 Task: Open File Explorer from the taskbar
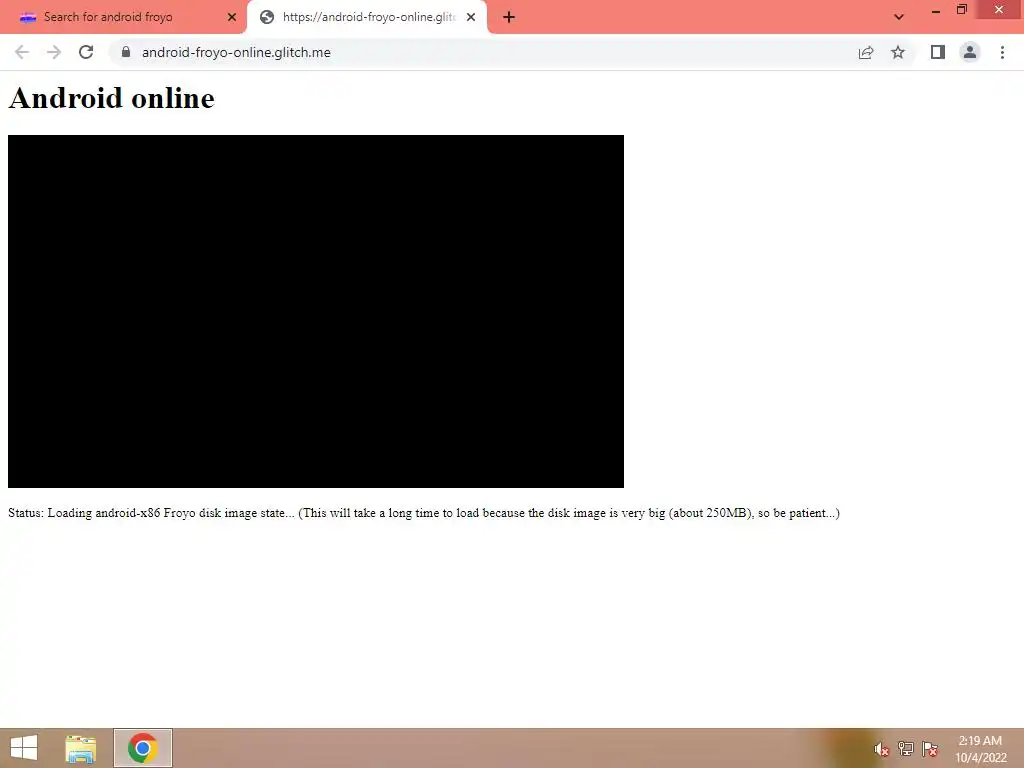click(x=81, y=748)
